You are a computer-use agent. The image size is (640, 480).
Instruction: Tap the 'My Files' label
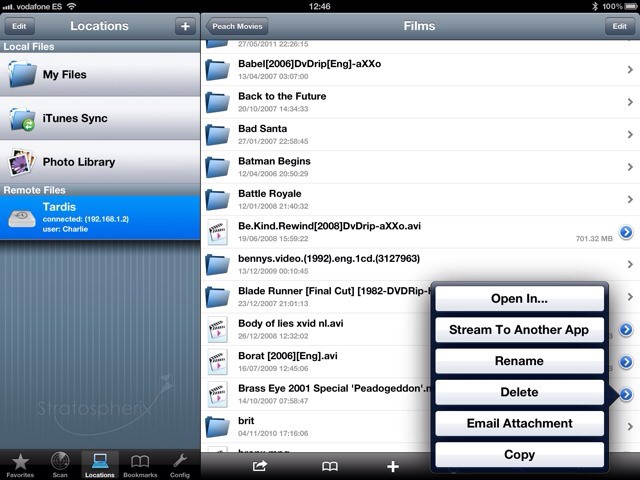click(64, 75)
